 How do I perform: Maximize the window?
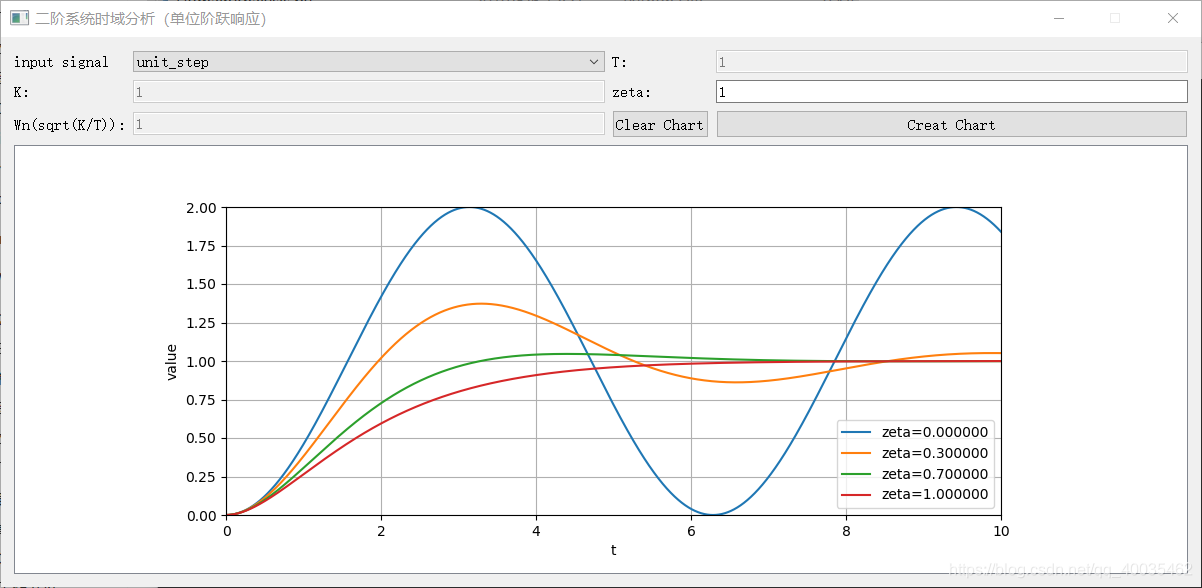pyautogui.click(x=1115, y=18)
